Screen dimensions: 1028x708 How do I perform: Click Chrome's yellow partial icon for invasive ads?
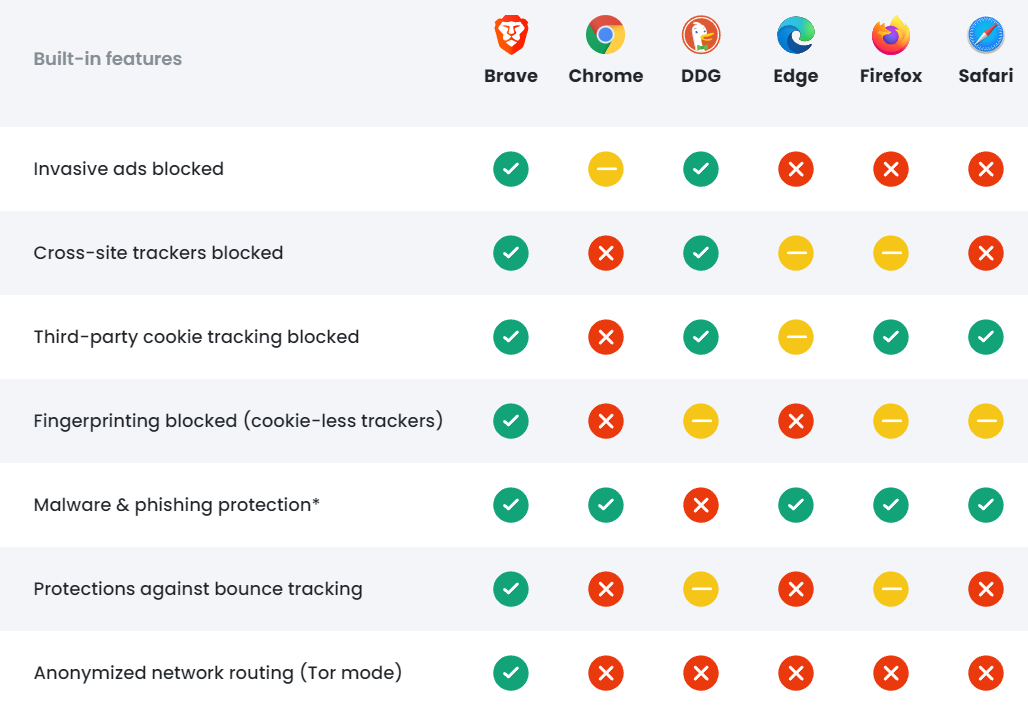point(606,169)
